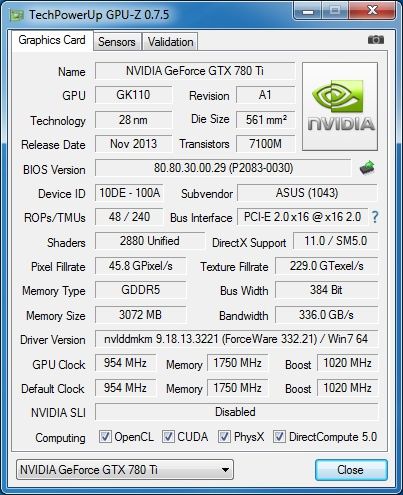Click the BIOS save chip icon
Screen dimensions: 403x495
click(367, 168)
